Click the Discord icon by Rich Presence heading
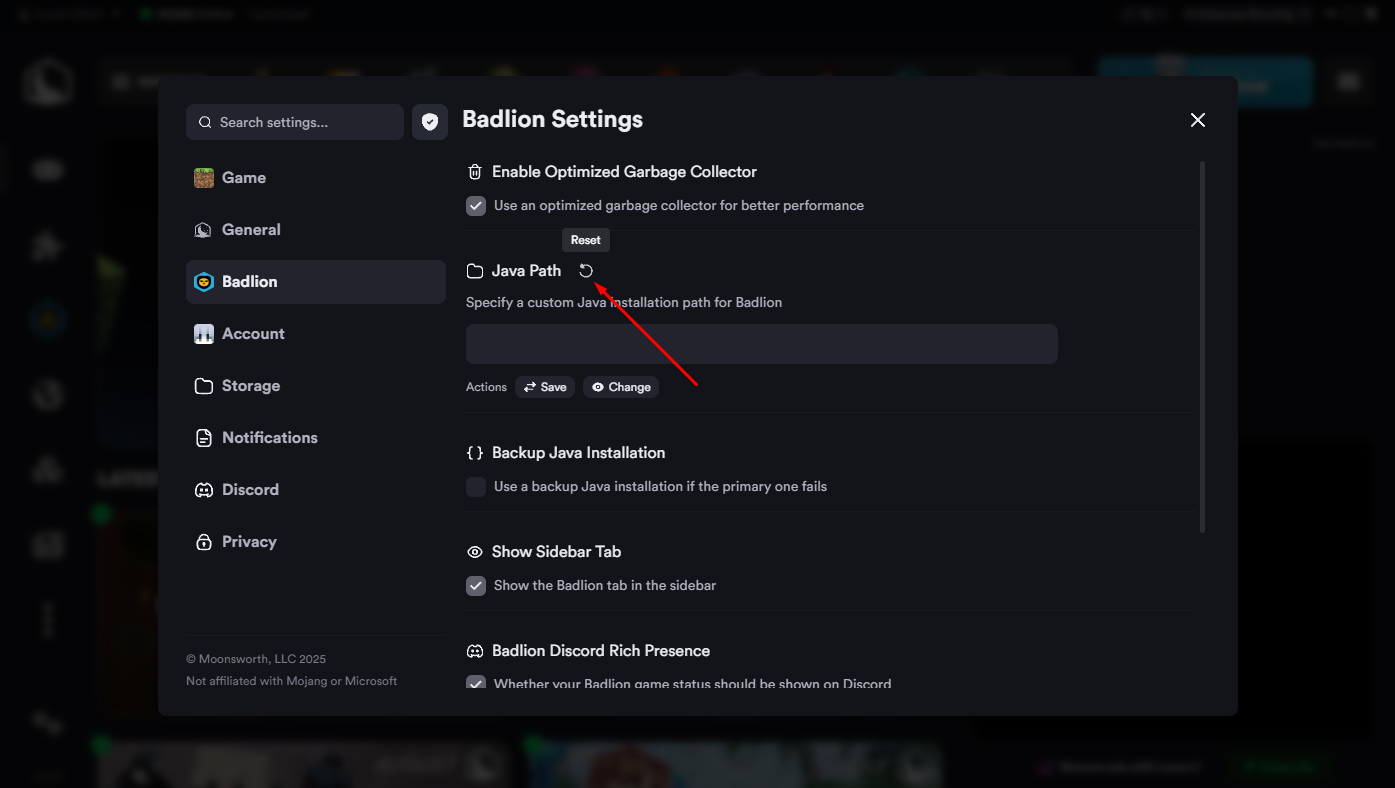The image size is (1395, 788). [475, 651]
